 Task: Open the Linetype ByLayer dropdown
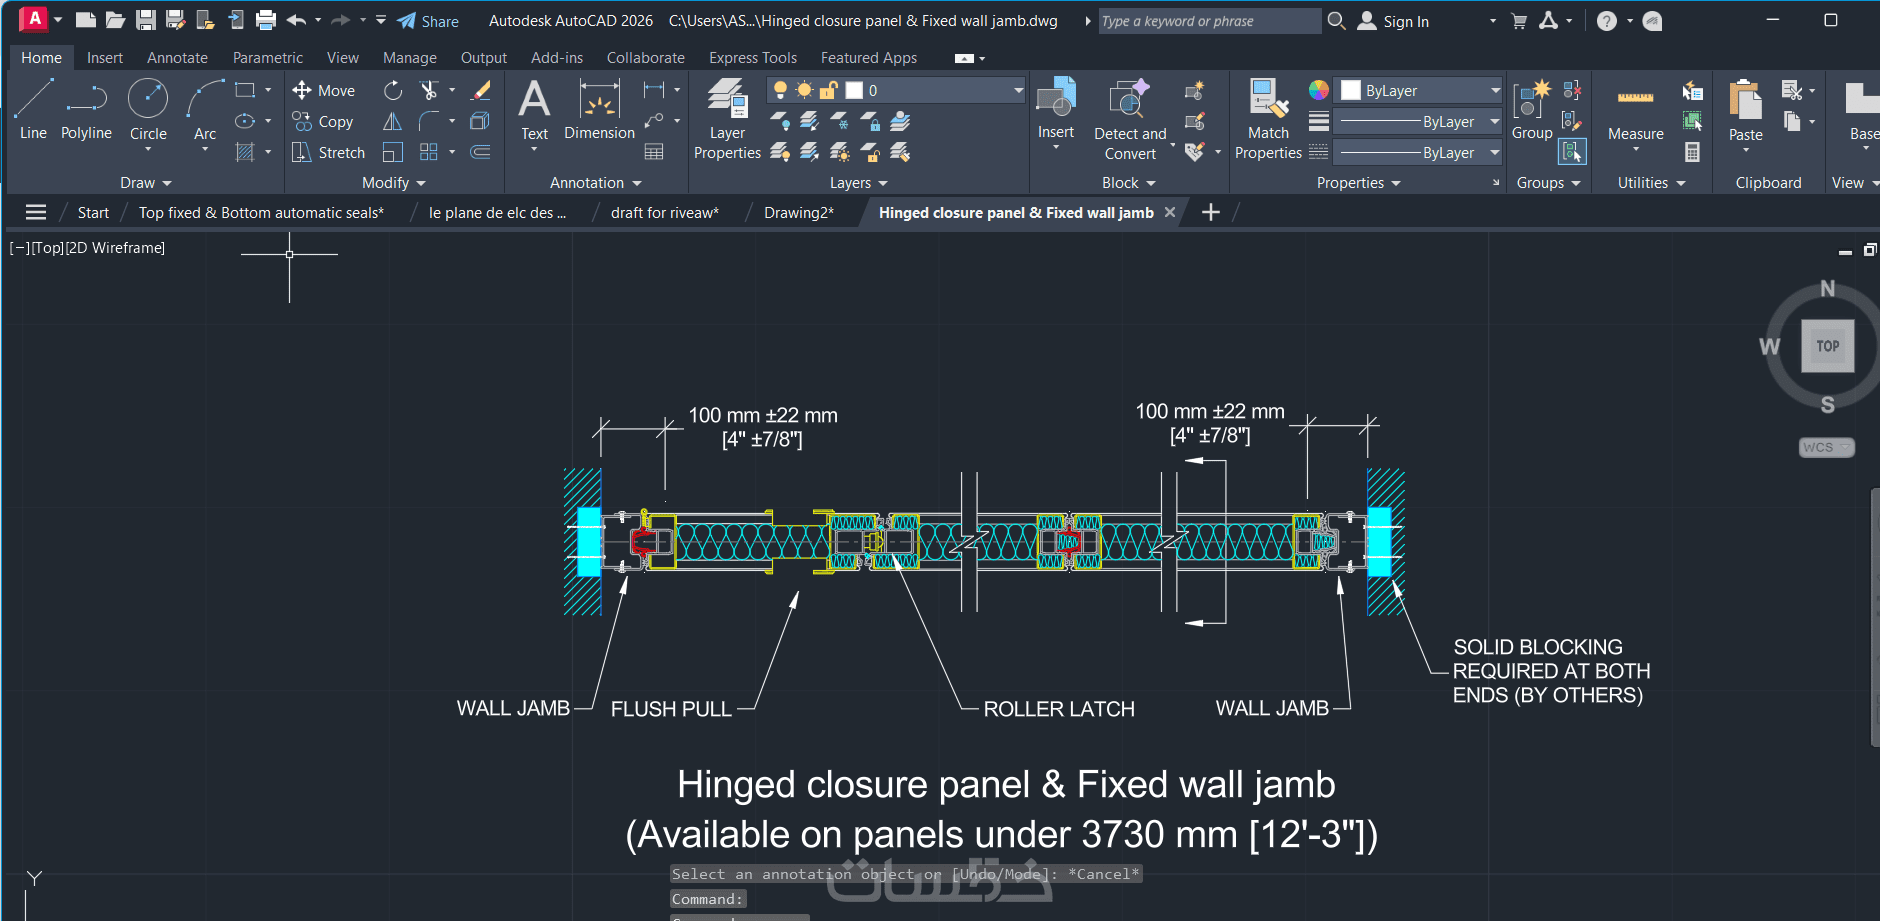pyautogui.click(x=1495, y=152)
